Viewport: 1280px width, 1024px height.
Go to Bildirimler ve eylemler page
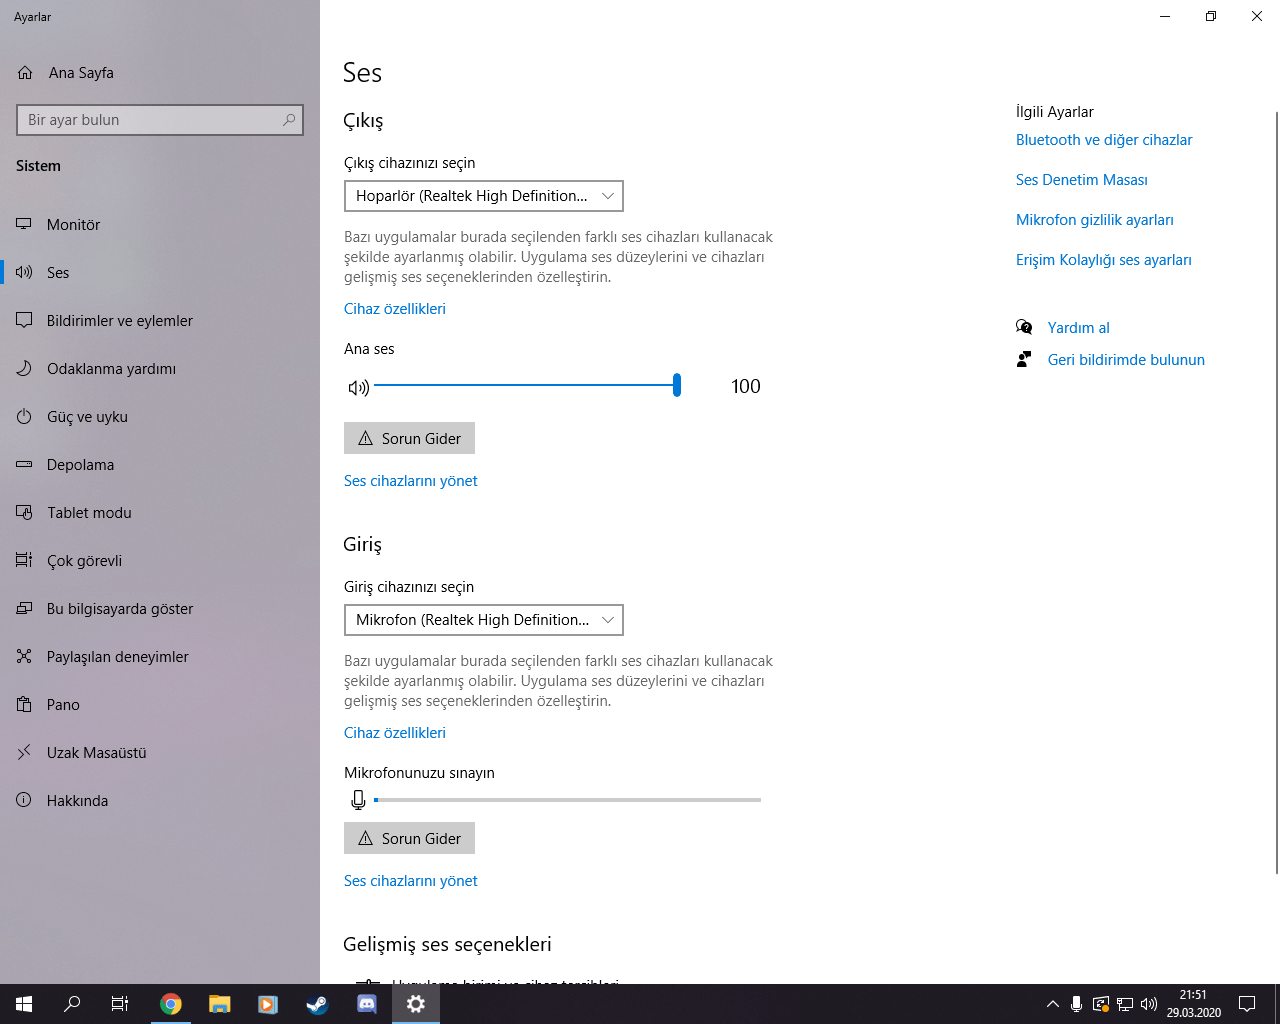160,321
